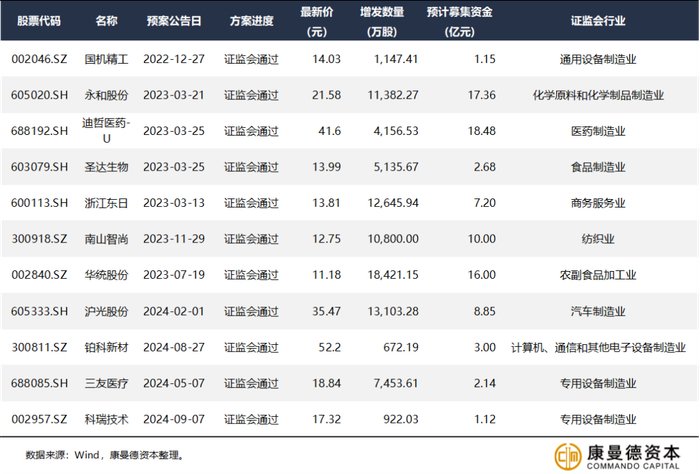Click the date 2024-08-27
Image resolution: width=700 pixels, height=474 pixels.
tap(174, 347)
